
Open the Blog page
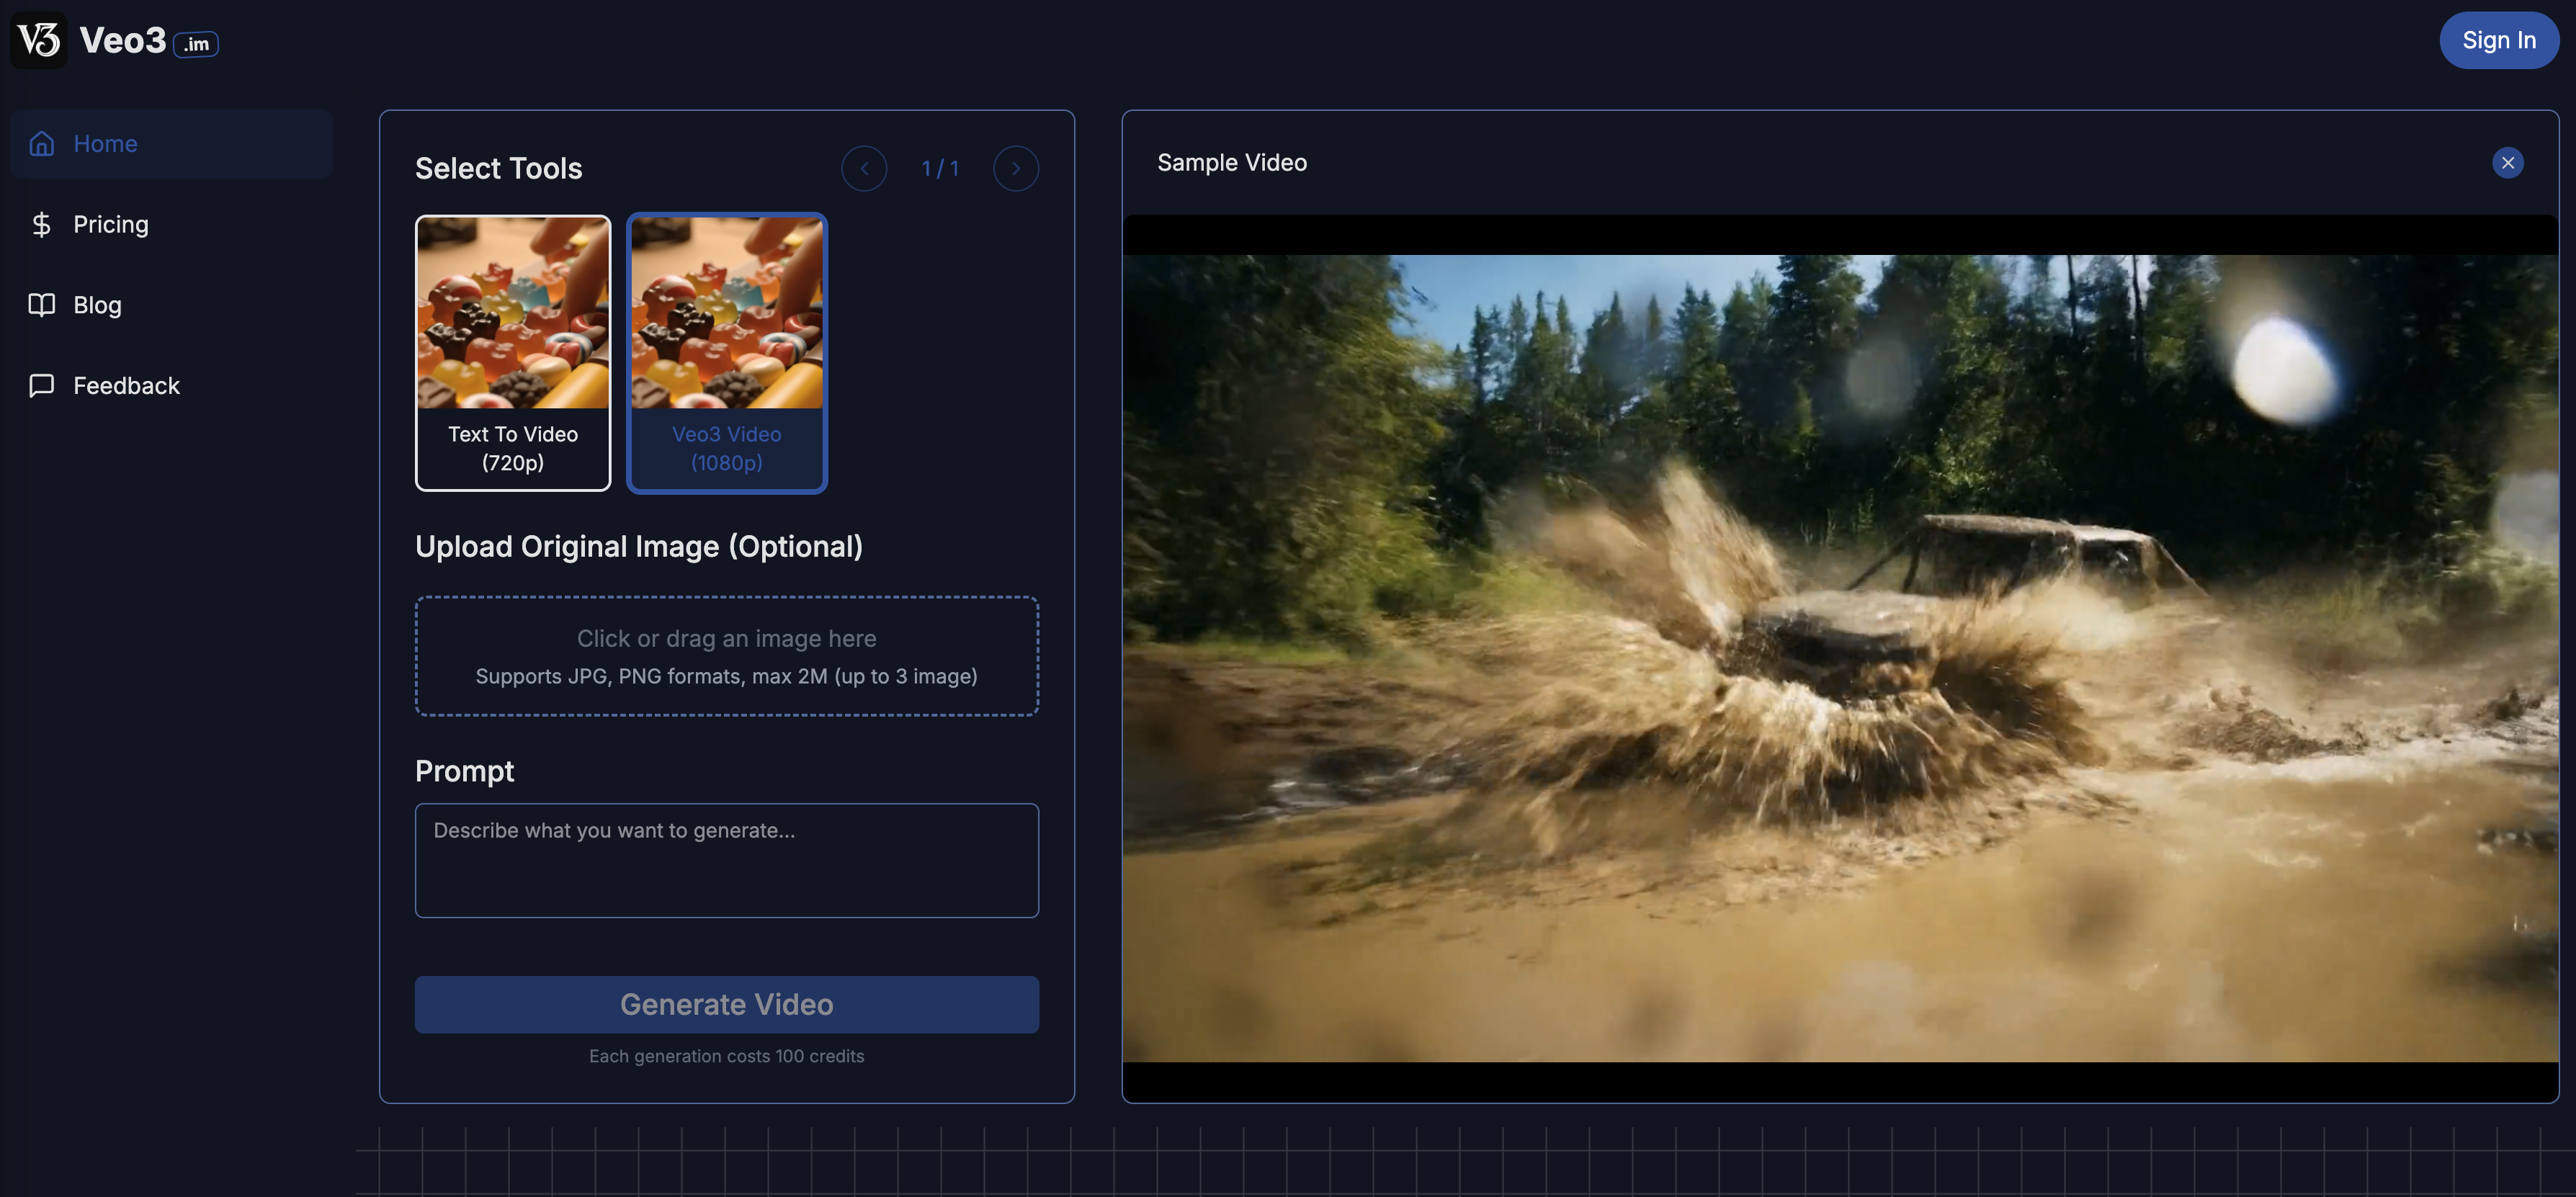point(97,305)
